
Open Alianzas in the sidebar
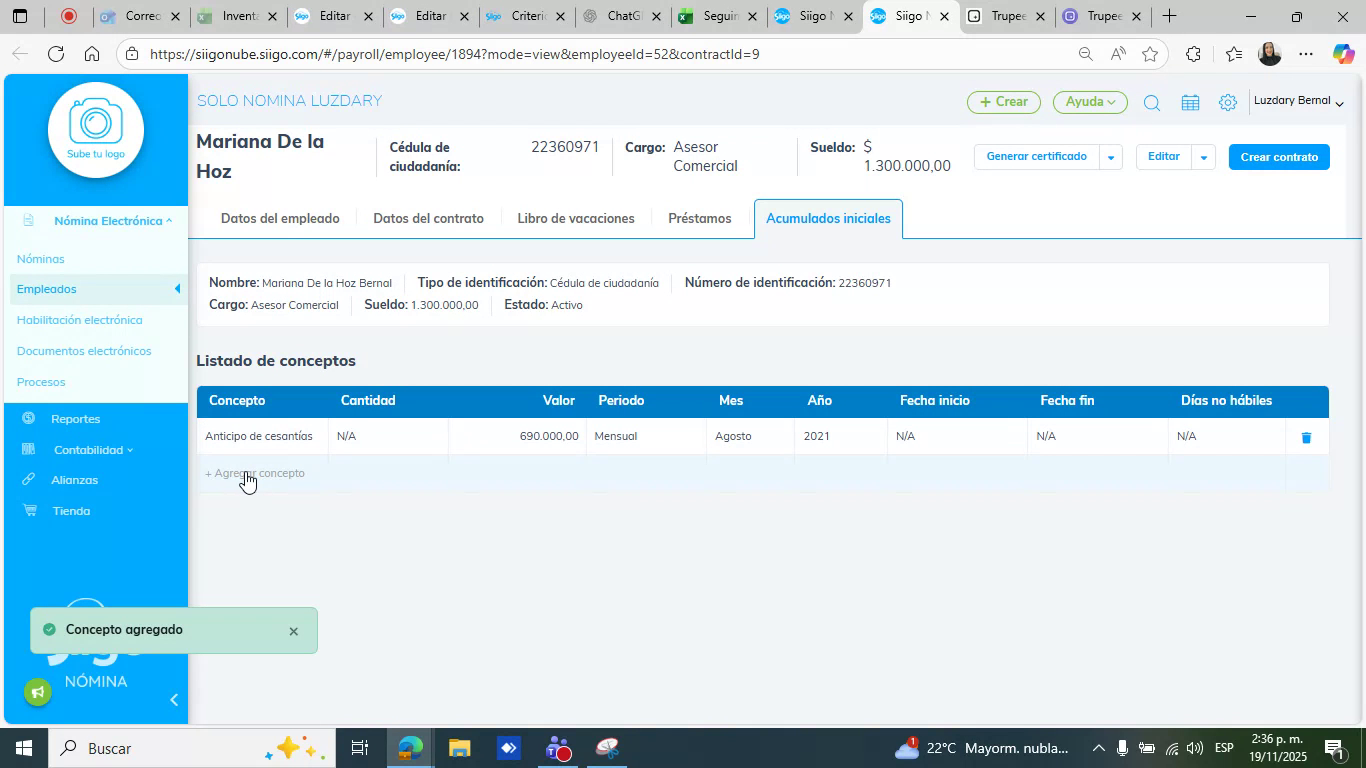[74, 480]
